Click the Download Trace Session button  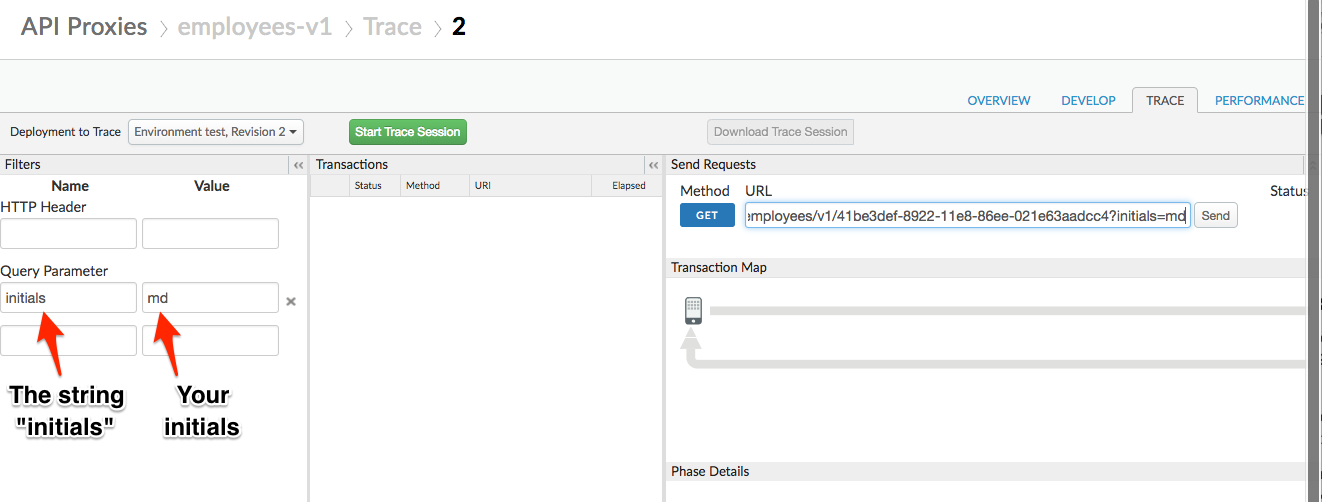(x=780, y=132)
